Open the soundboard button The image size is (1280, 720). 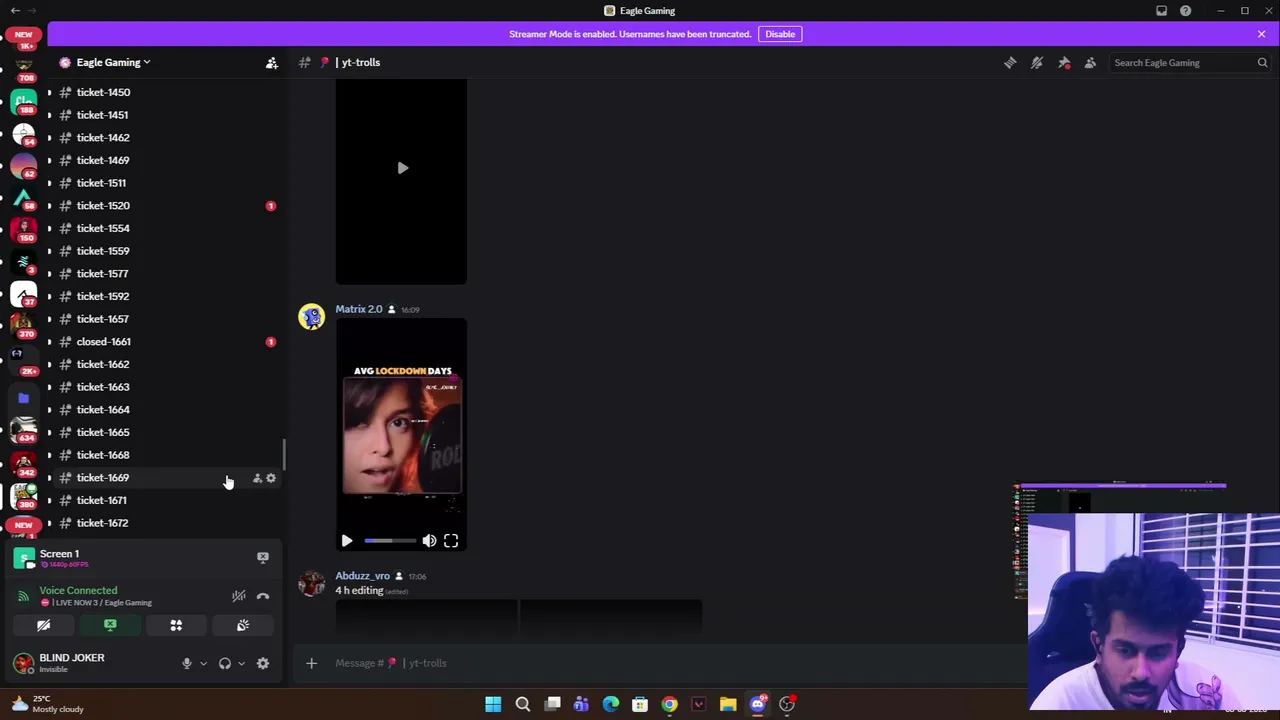coord(242,626)
